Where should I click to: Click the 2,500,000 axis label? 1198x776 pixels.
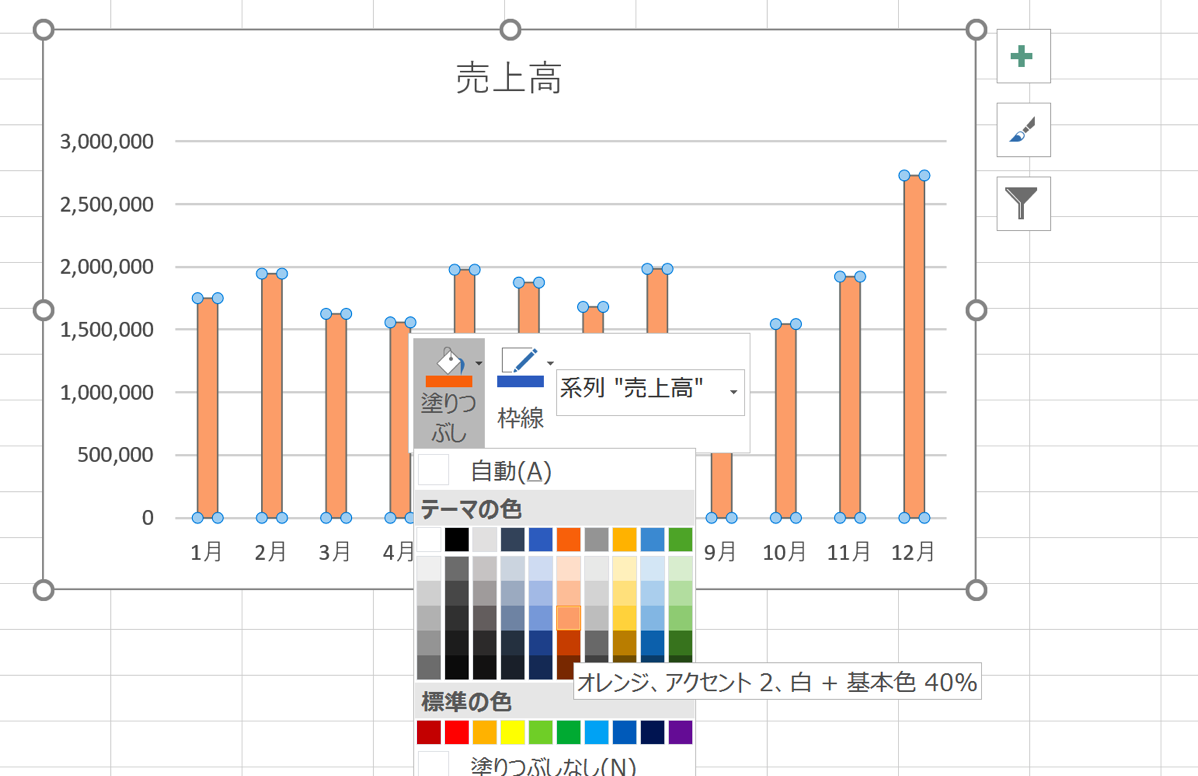[107, 204]
